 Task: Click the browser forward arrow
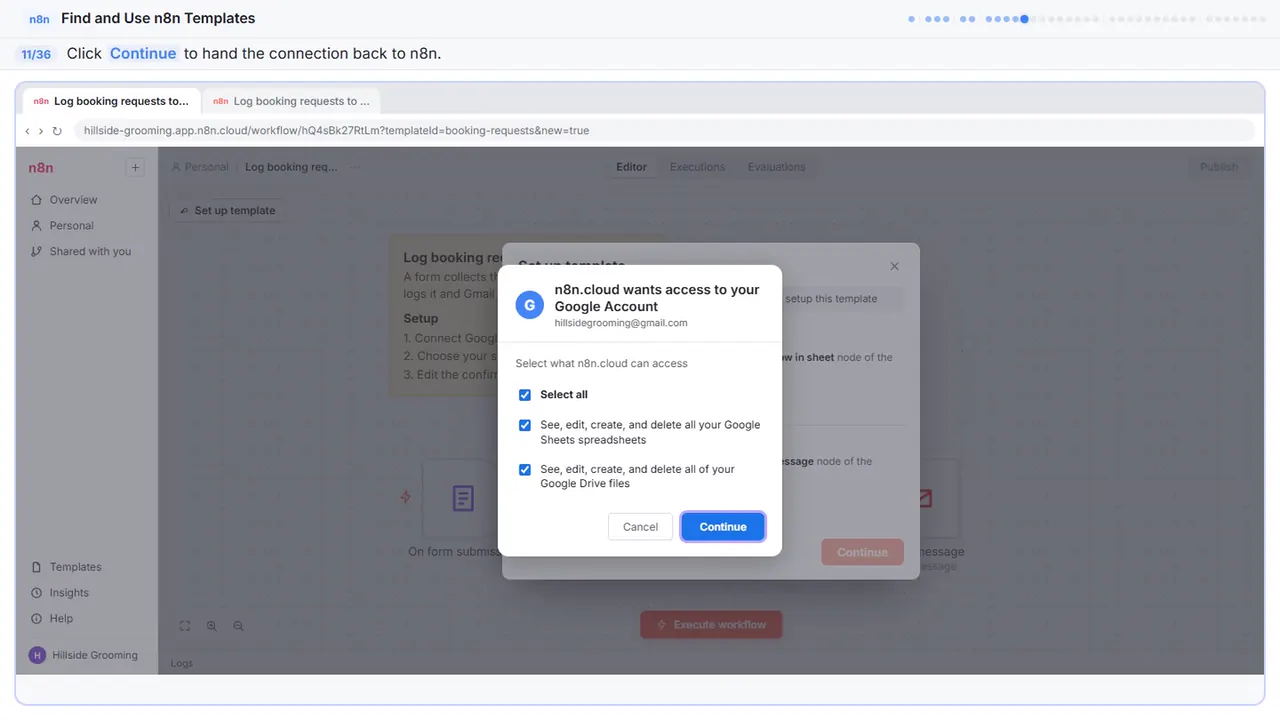41,131
